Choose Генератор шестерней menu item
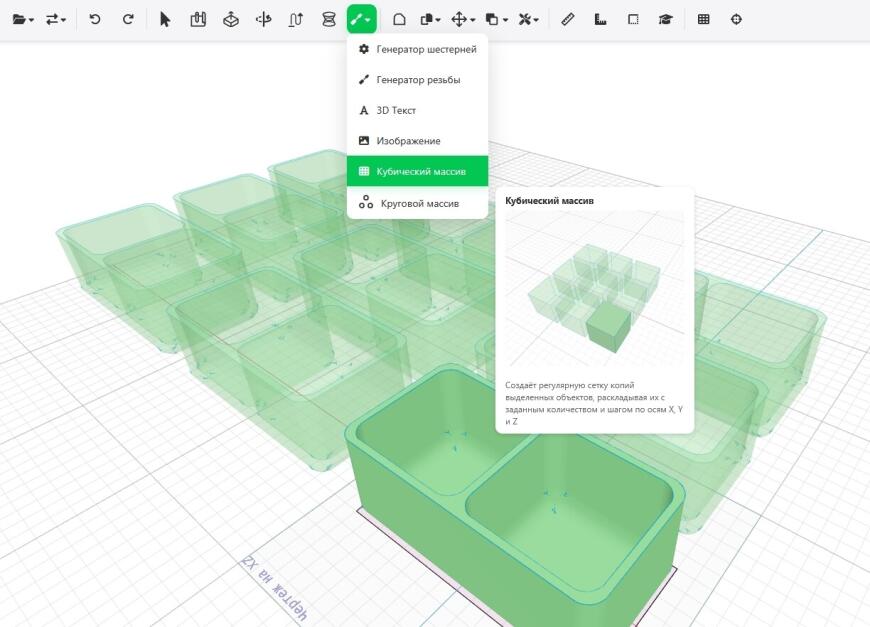The width and height of the screenshot is (870, 627). click(417, 49)
